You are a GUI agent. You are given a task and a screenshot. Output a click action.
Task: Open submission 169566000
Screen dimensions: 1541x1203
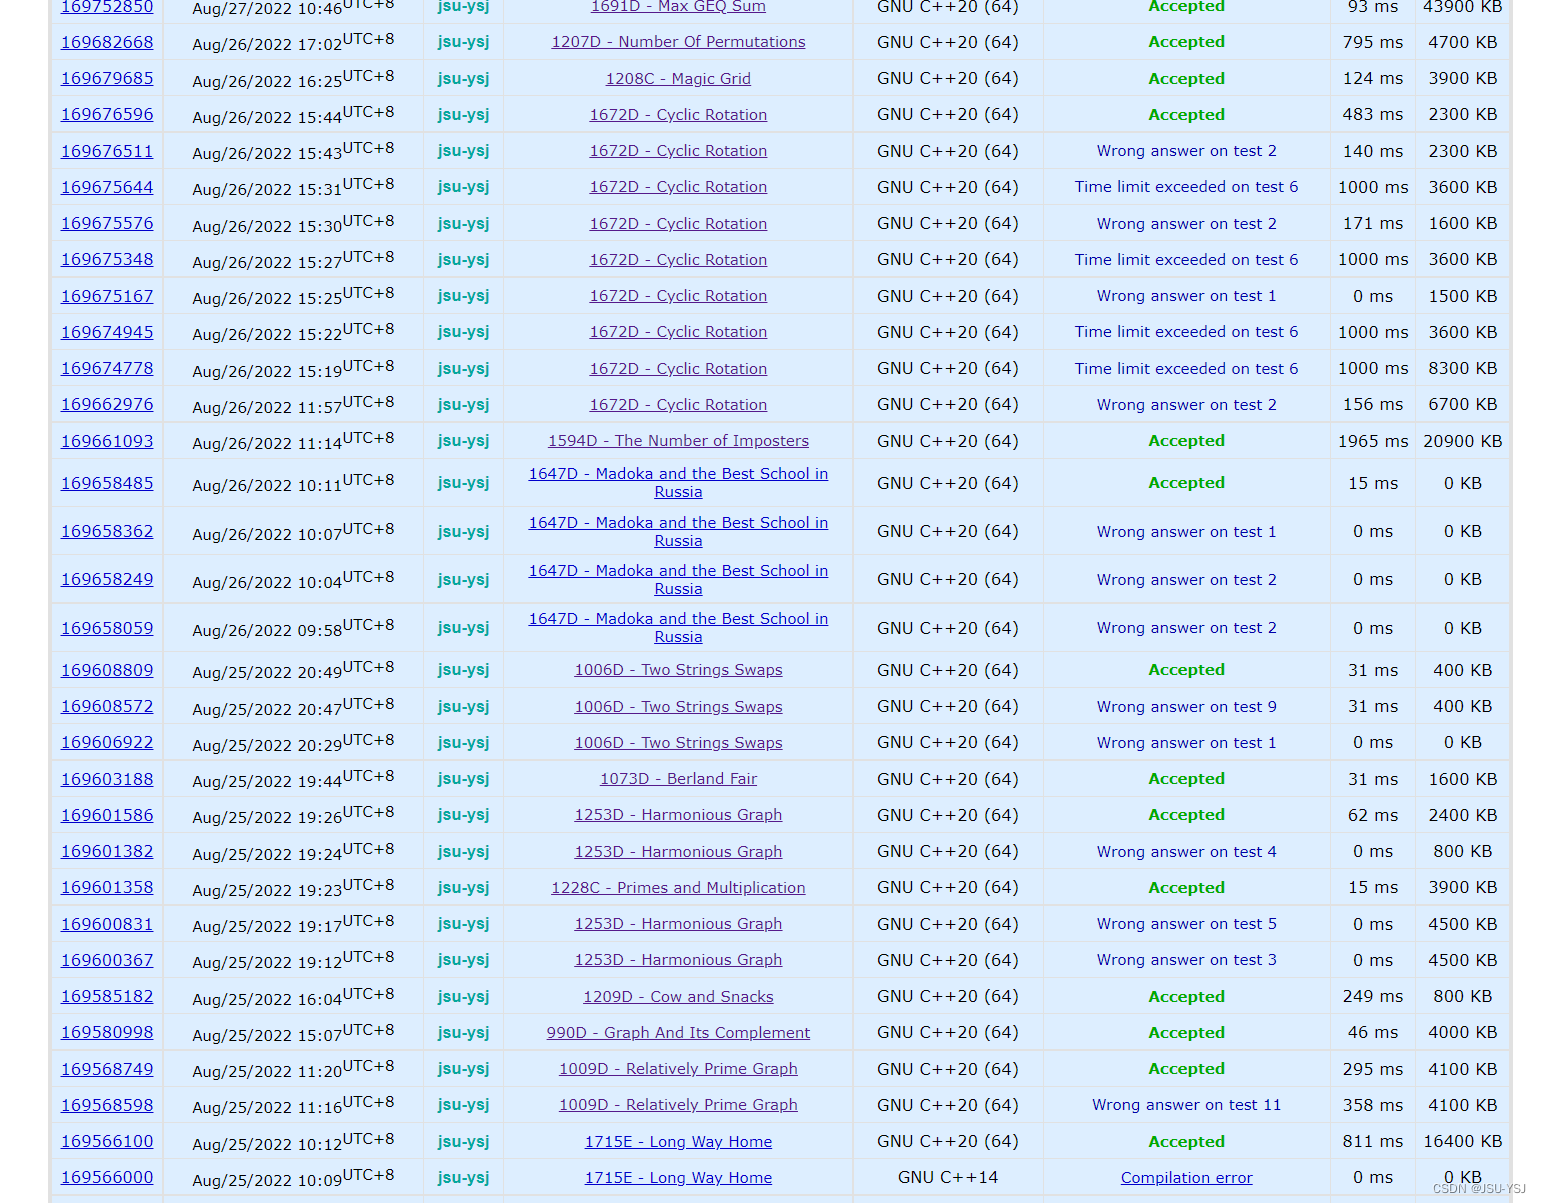pos(107,1177)
